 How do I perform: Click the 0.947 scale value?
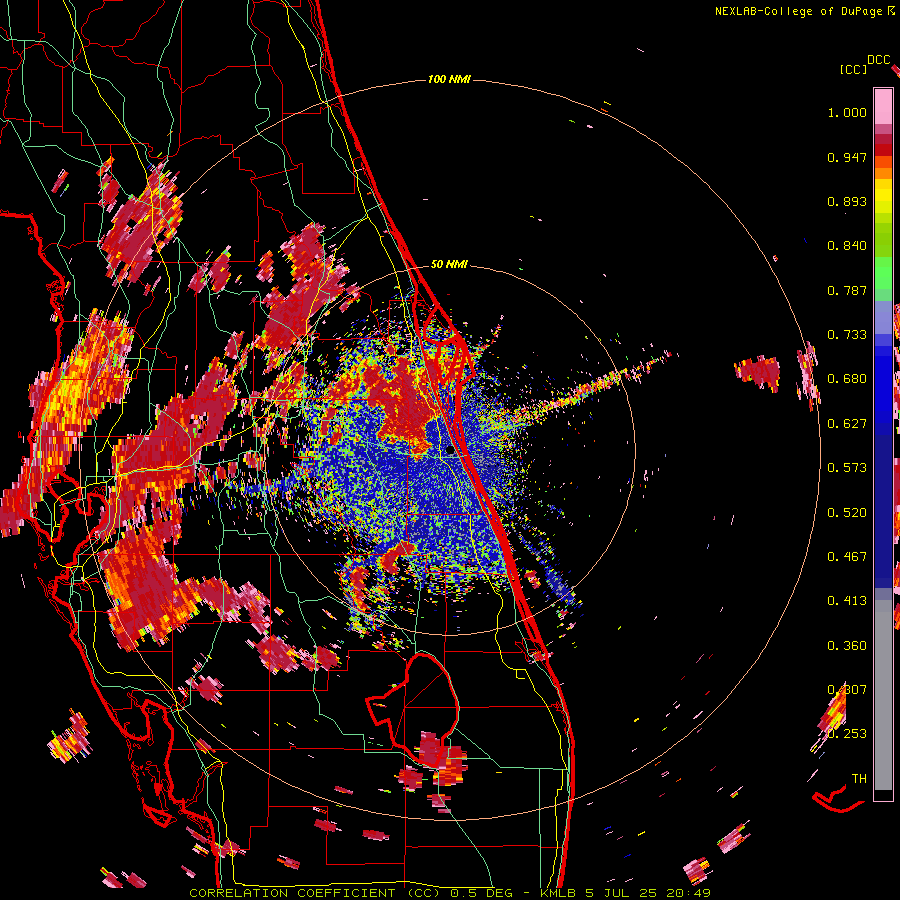click(847, 157)
